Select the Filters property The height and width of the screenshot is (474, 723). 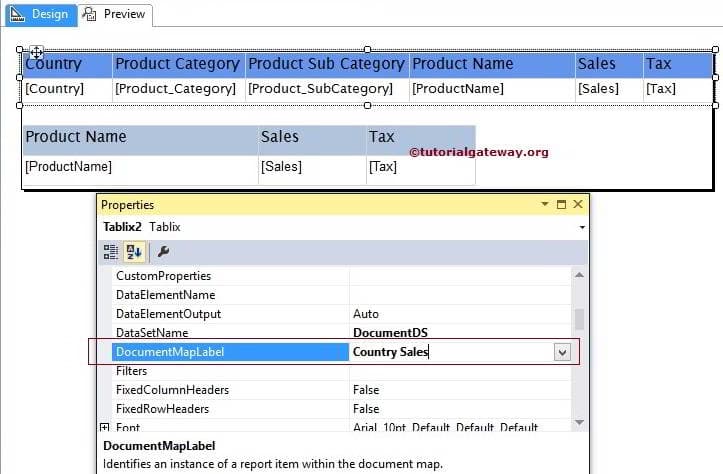(x=231, y=371)
